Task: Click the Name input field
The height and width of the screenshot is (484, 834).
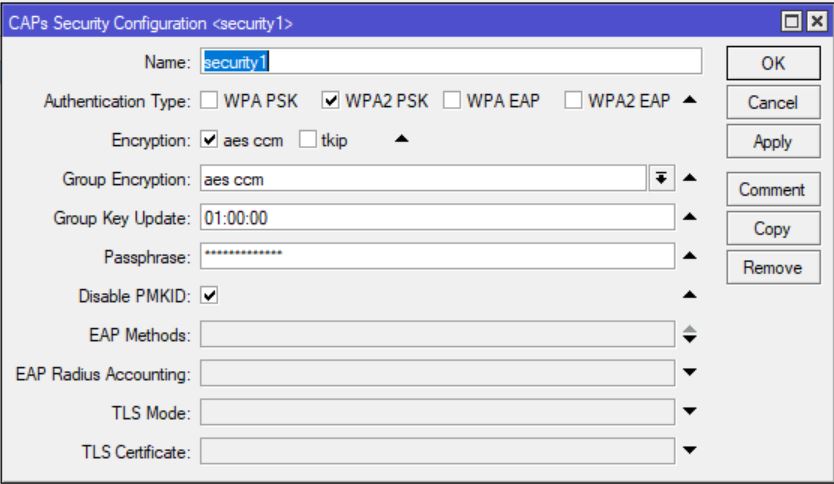Action: [x=451, y=62]
